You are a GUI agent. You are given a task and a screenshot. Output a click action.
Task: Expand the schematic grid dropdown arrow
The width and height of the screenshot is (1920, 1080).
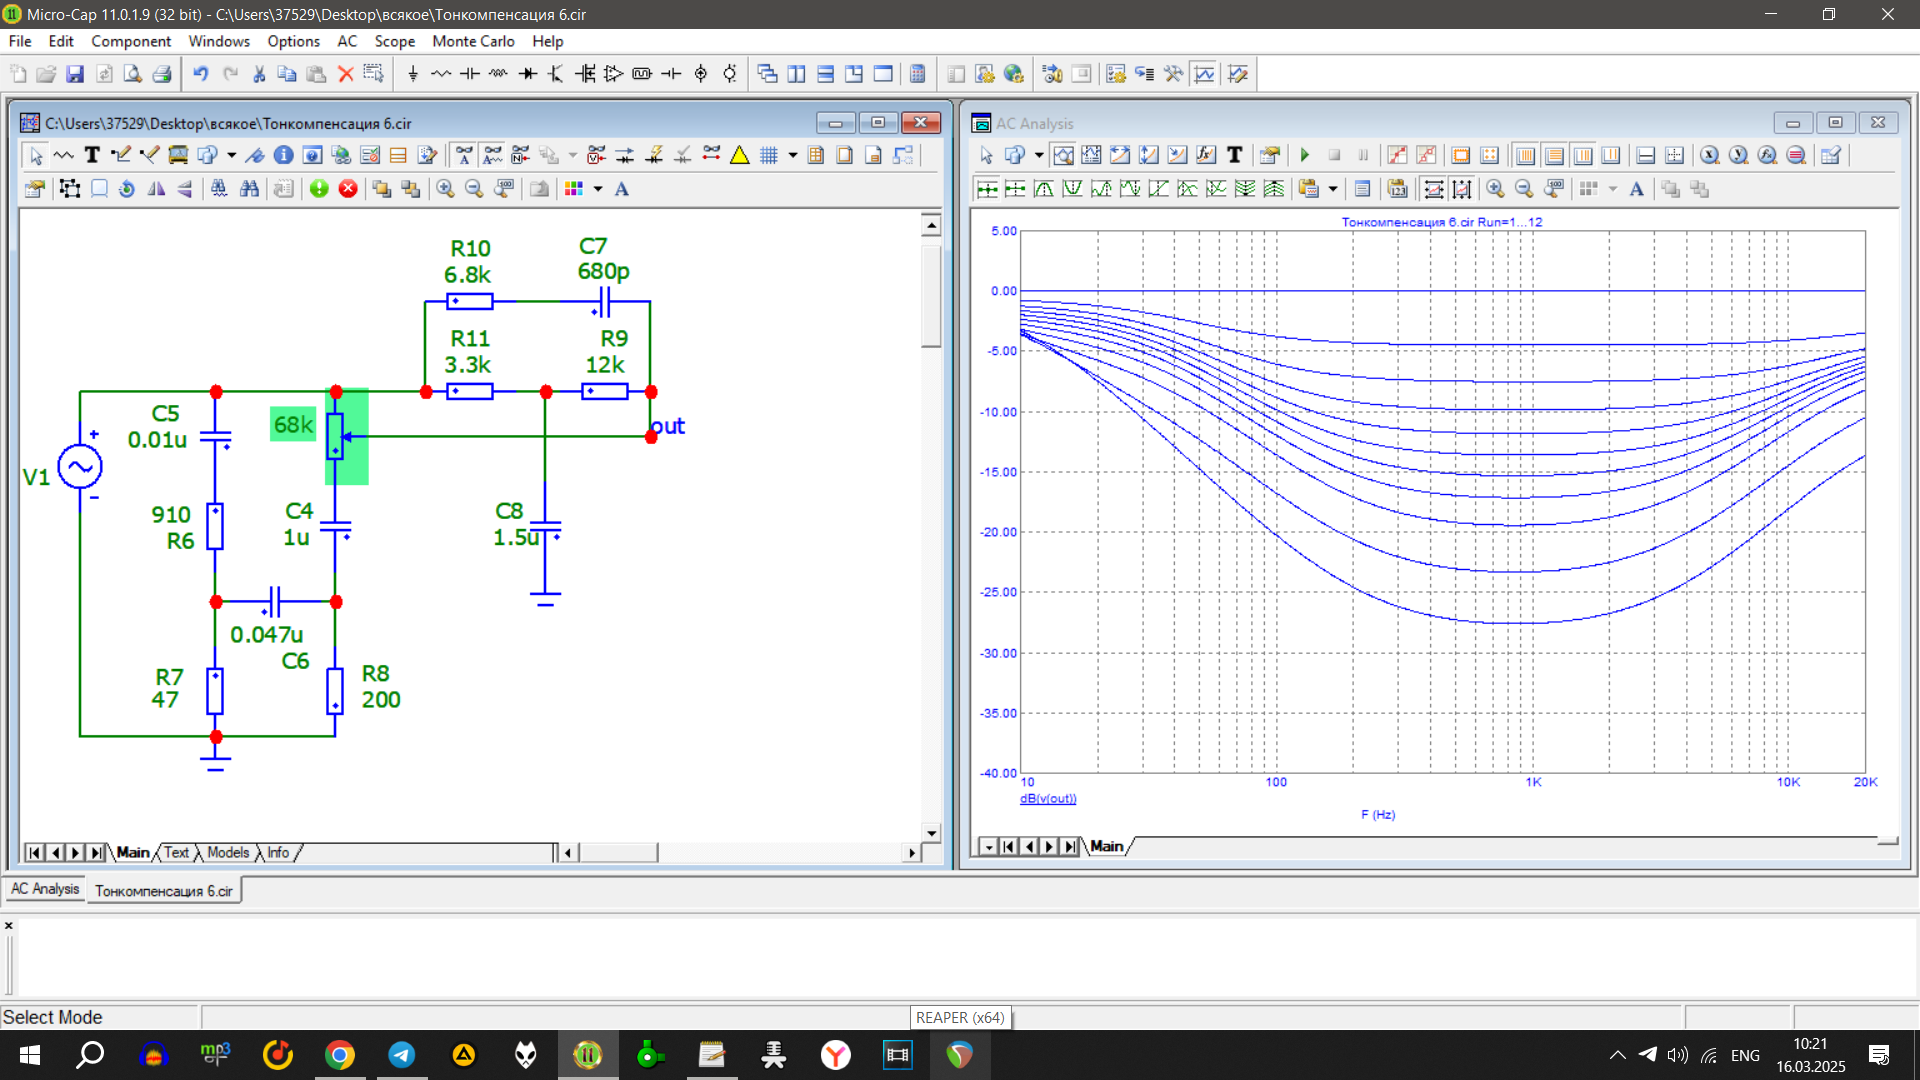793,155
